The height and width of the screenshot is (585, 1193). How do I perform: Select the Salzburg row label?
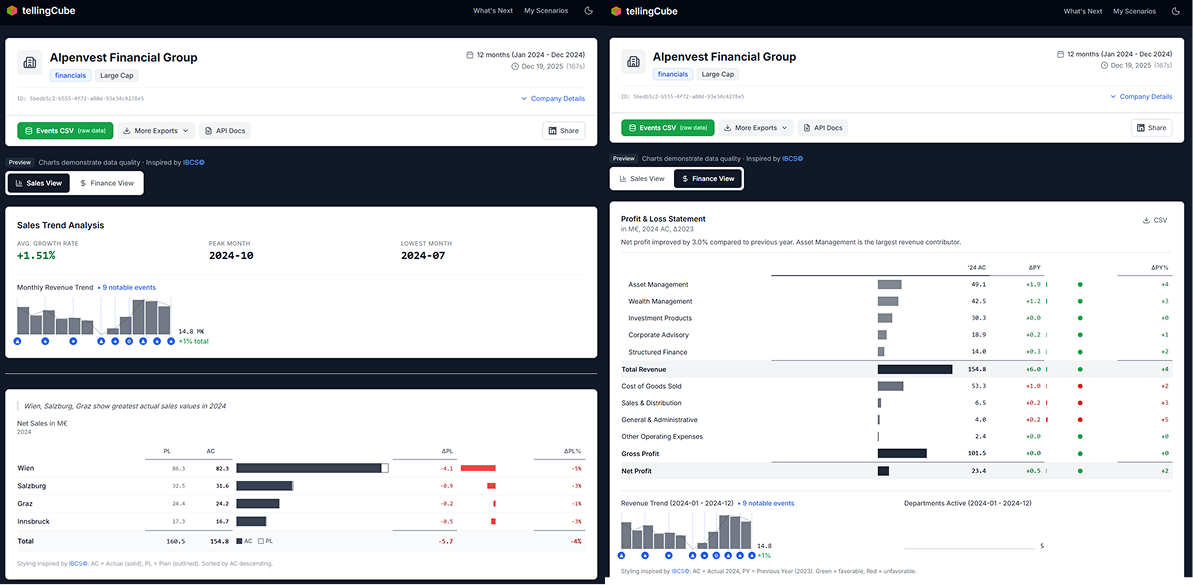[x=30, y=485]
